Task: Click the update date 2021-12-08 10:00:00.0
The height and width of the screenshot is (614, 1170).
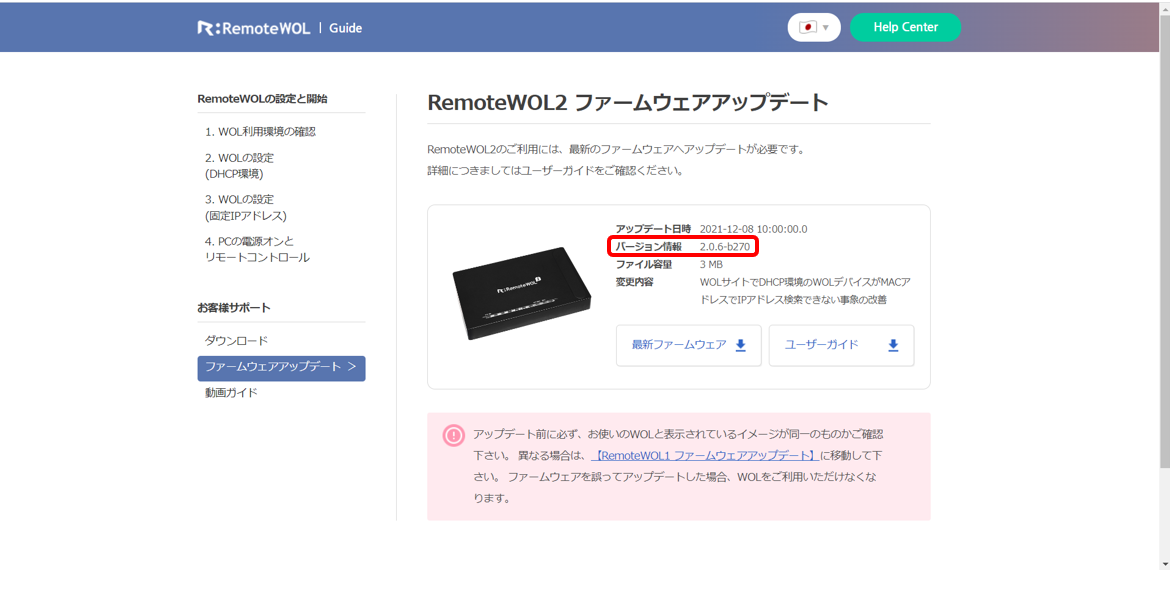Action: 754,229
